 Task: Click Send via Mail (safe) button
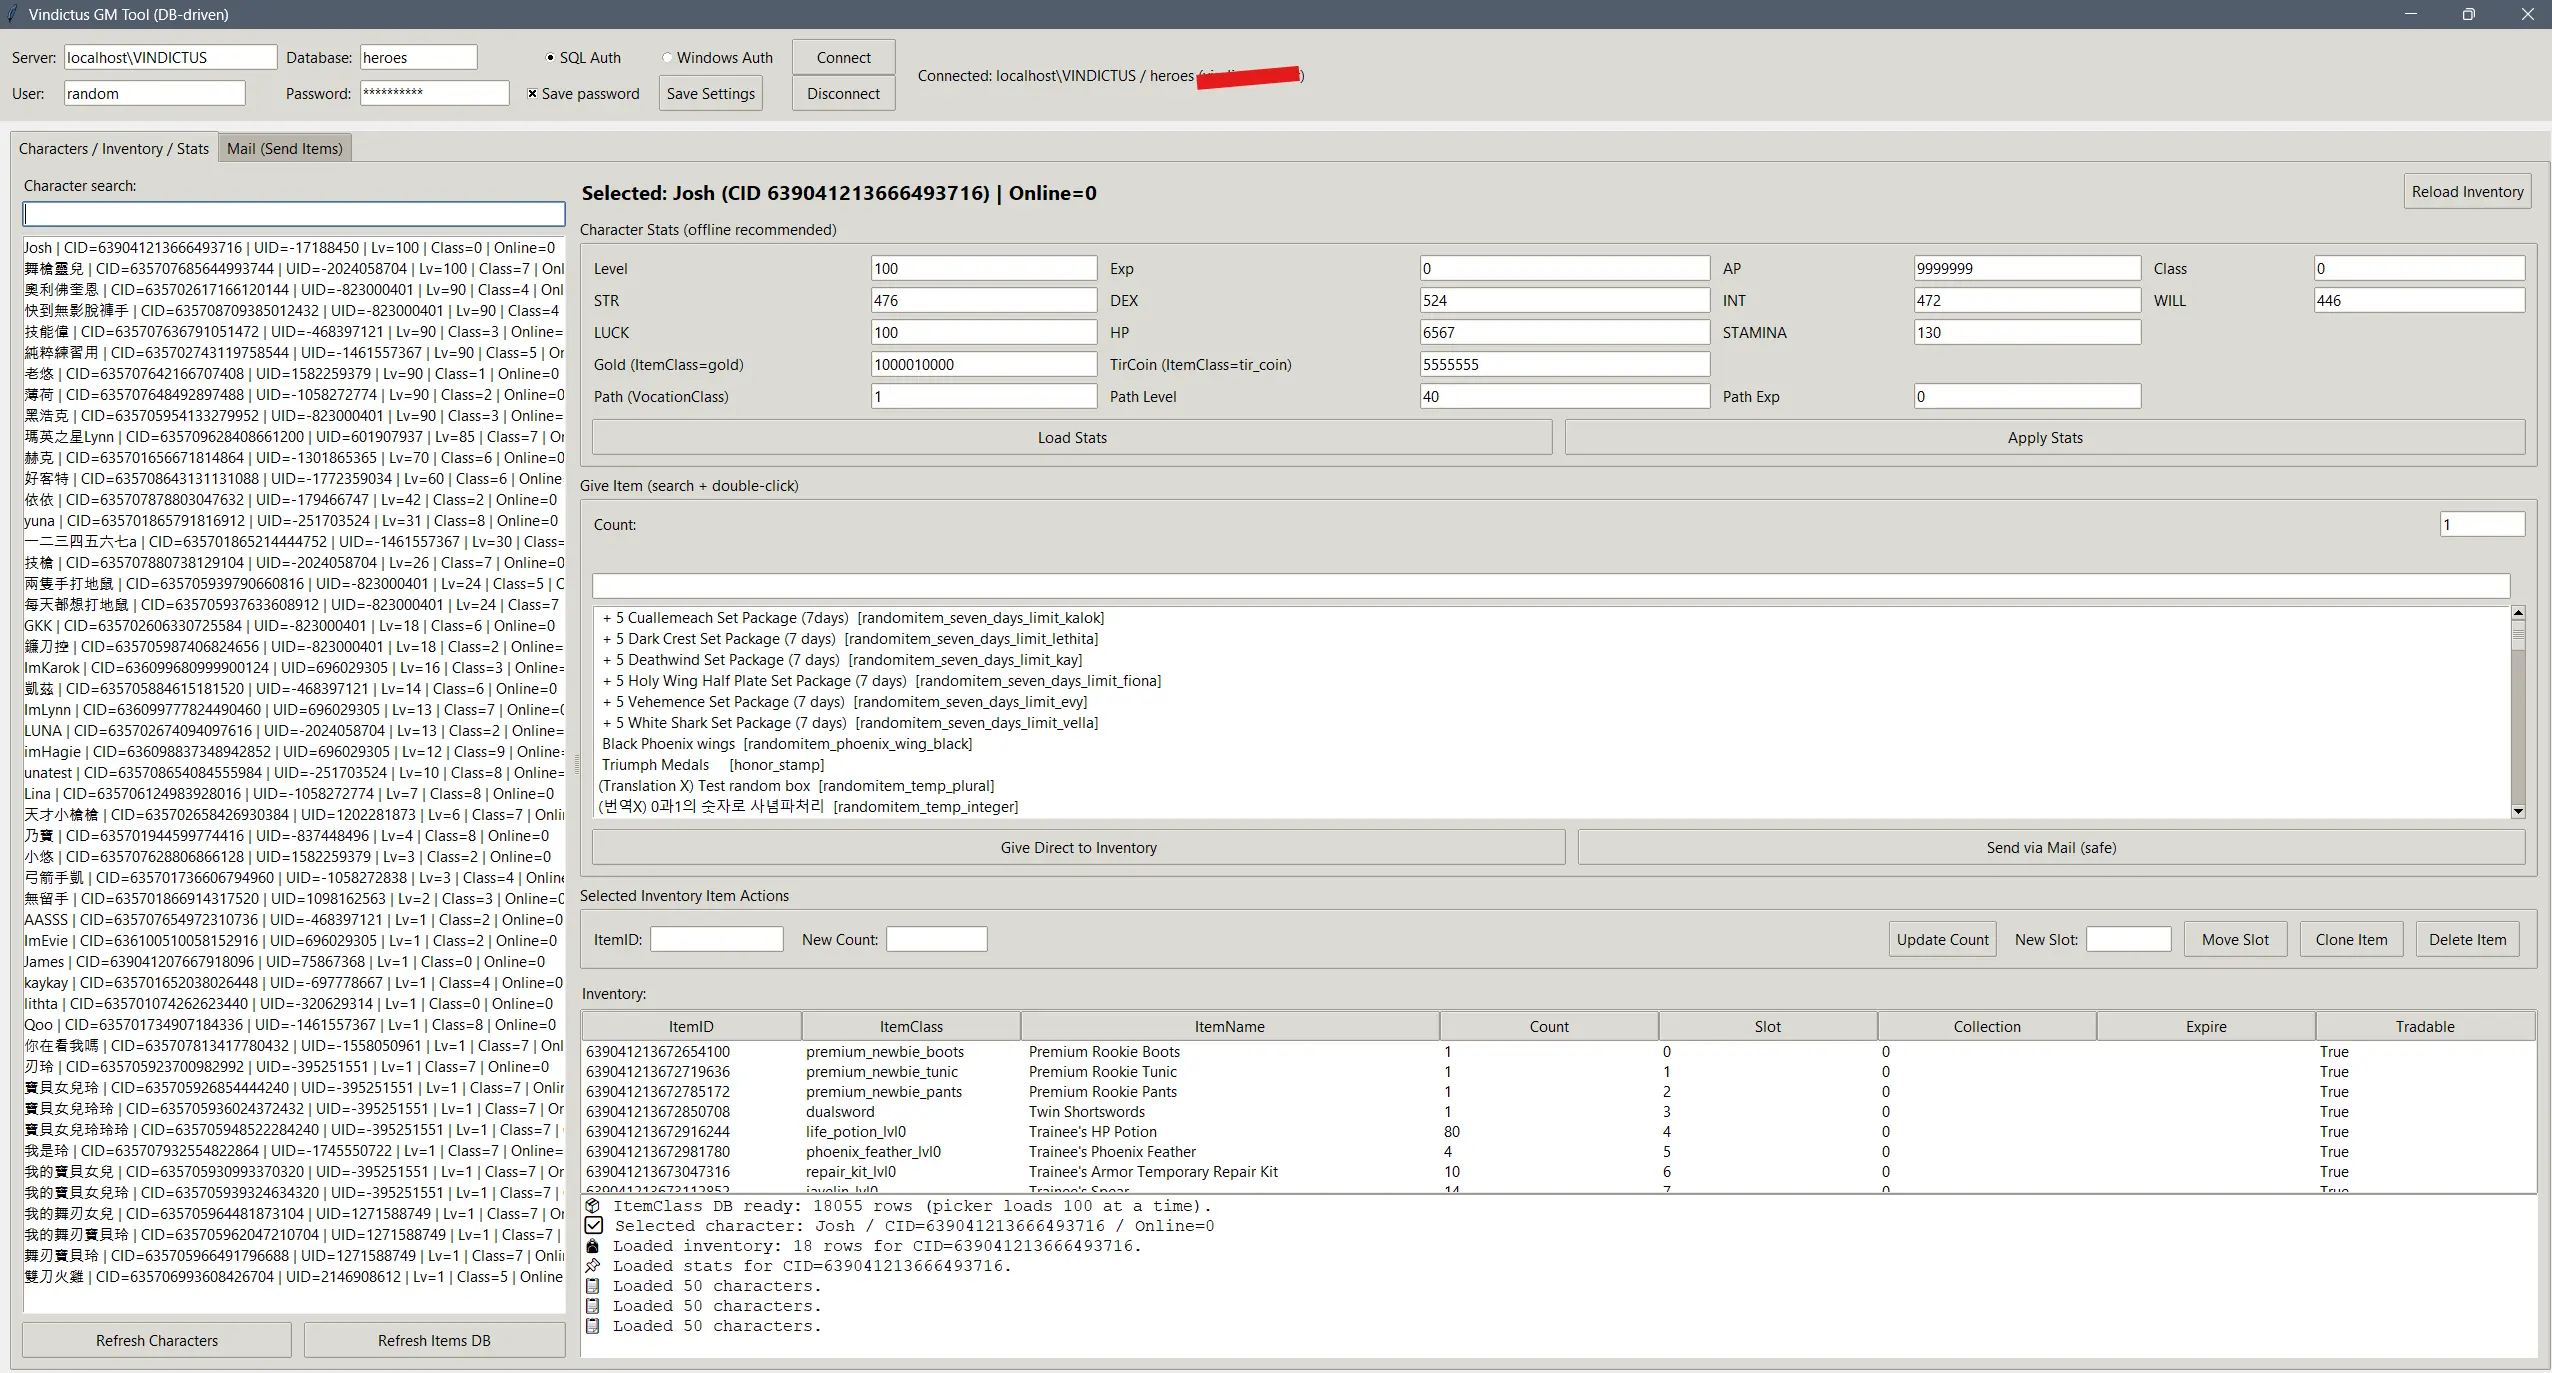click(2051, 848)
